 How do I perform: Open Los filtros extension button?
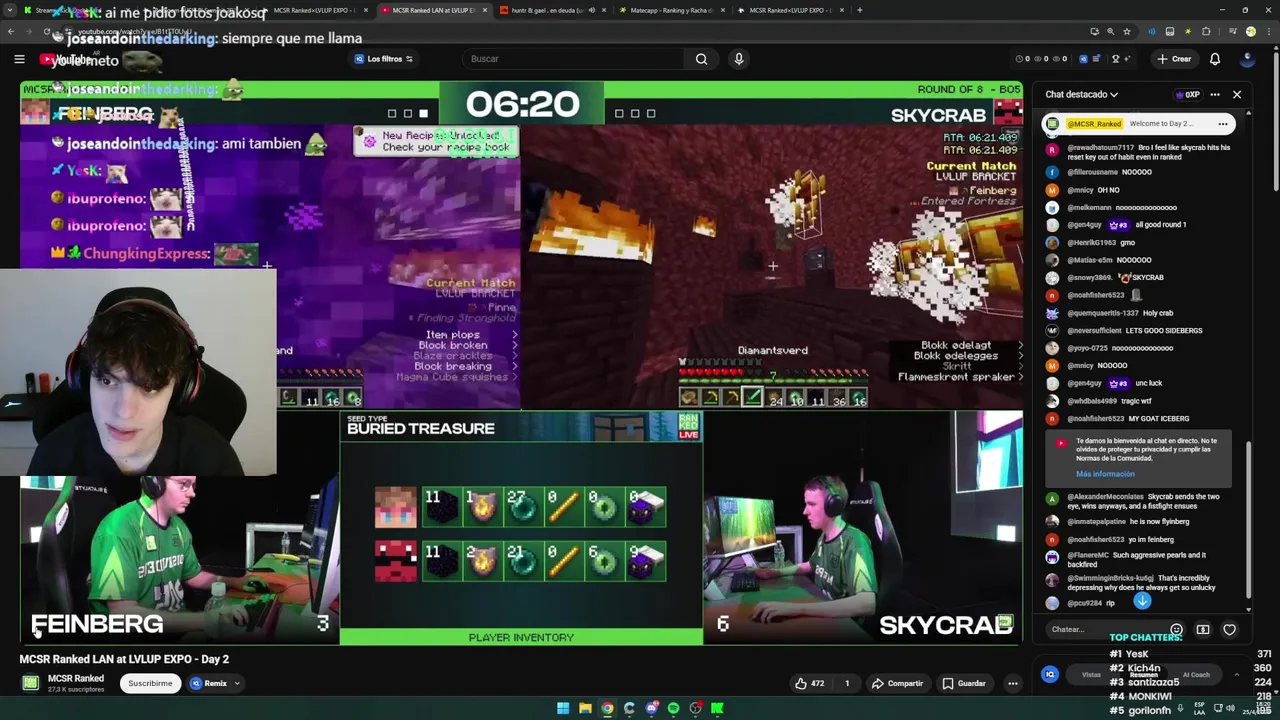385,59
